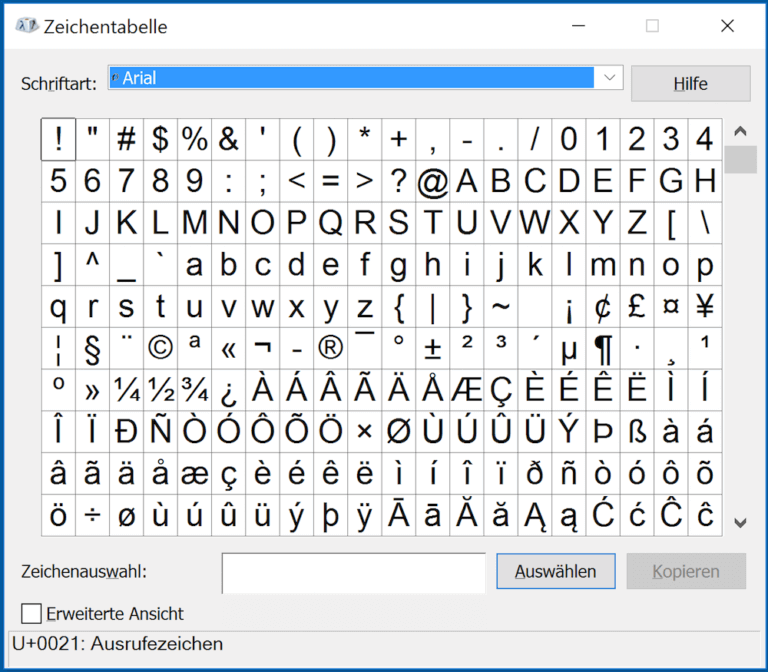
Task: Select the multiplication × symbol
Action: pos(364,432)
